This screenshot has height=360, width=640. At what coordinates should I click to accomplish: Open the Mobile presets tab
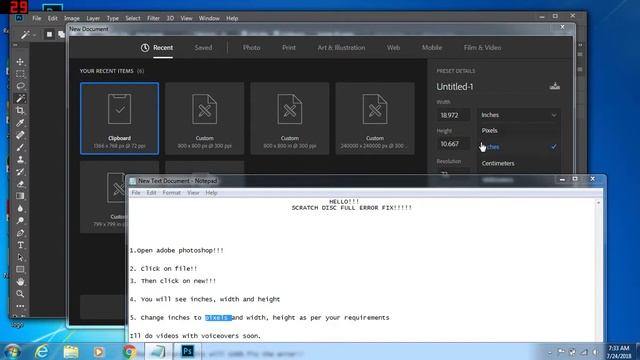click(x=432, y=48)
